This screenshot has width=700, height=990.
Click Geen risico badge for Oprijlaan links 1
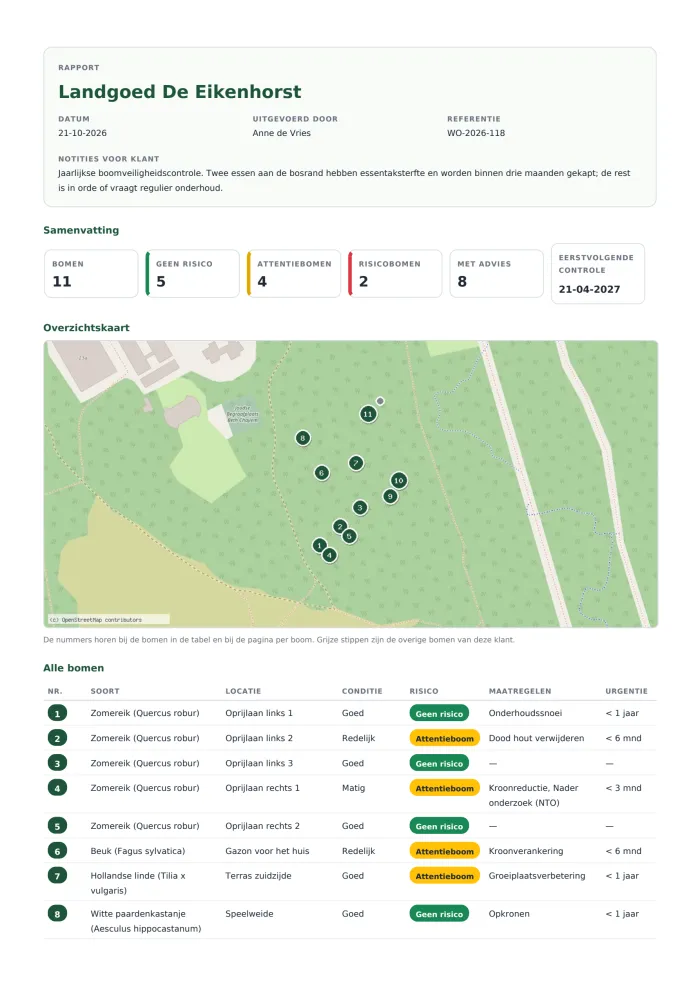439,713
